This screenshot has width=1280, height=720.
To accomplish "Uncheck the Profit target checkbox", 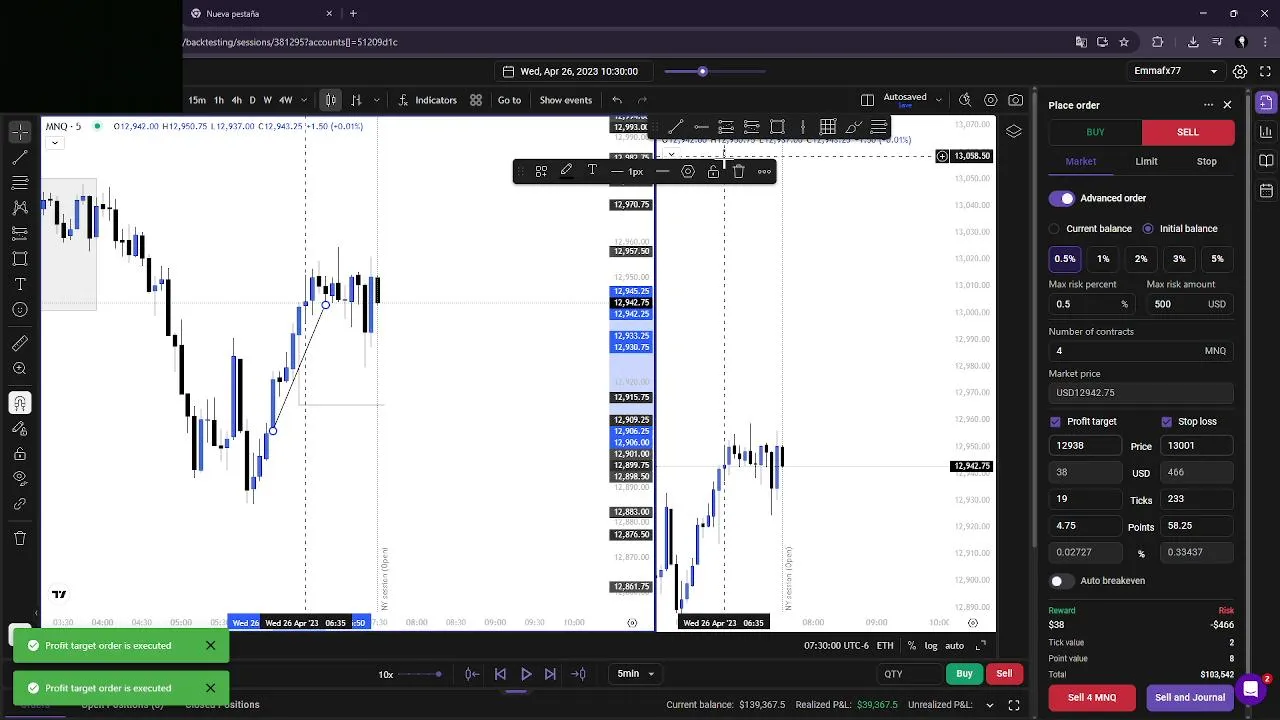I will (x=1055, y=422).
